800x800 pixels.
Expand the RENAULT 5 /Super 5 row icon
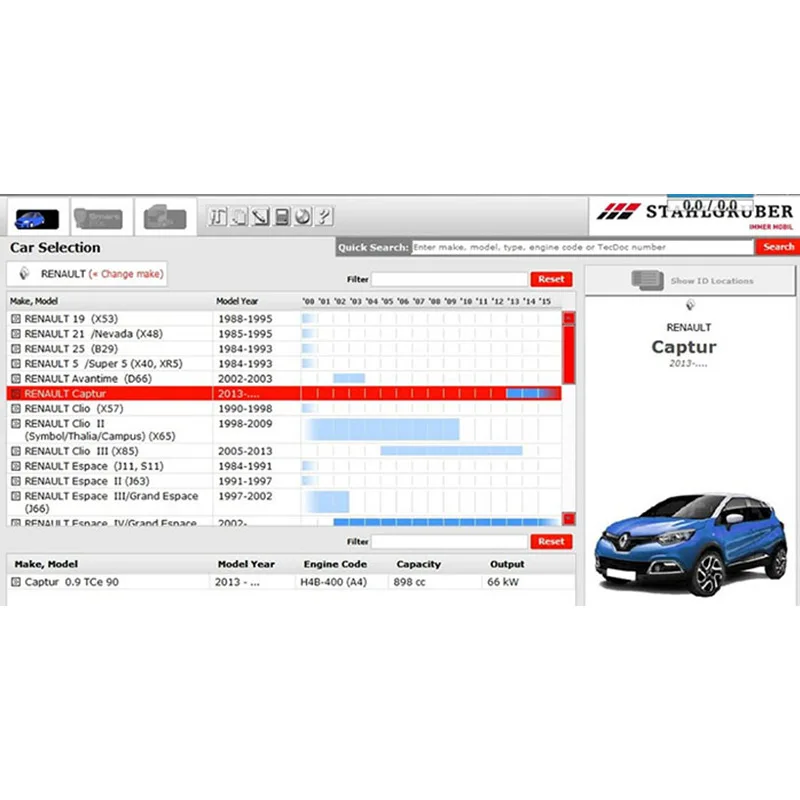(16, 364)
